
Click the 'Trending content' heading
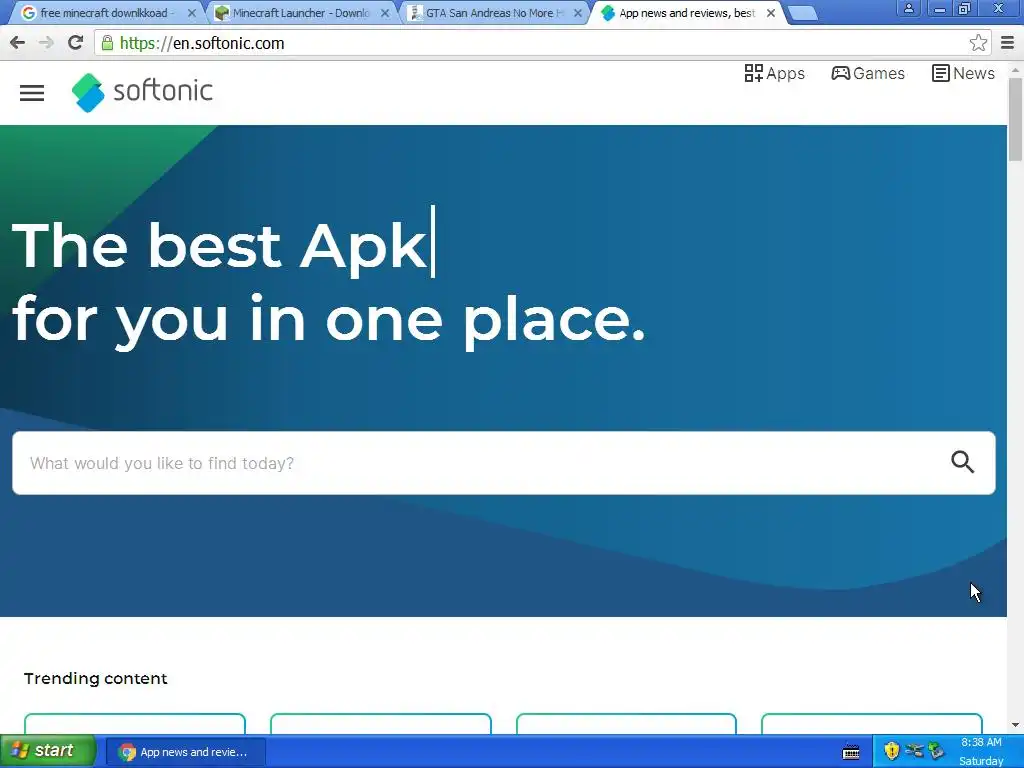point(96,679)
